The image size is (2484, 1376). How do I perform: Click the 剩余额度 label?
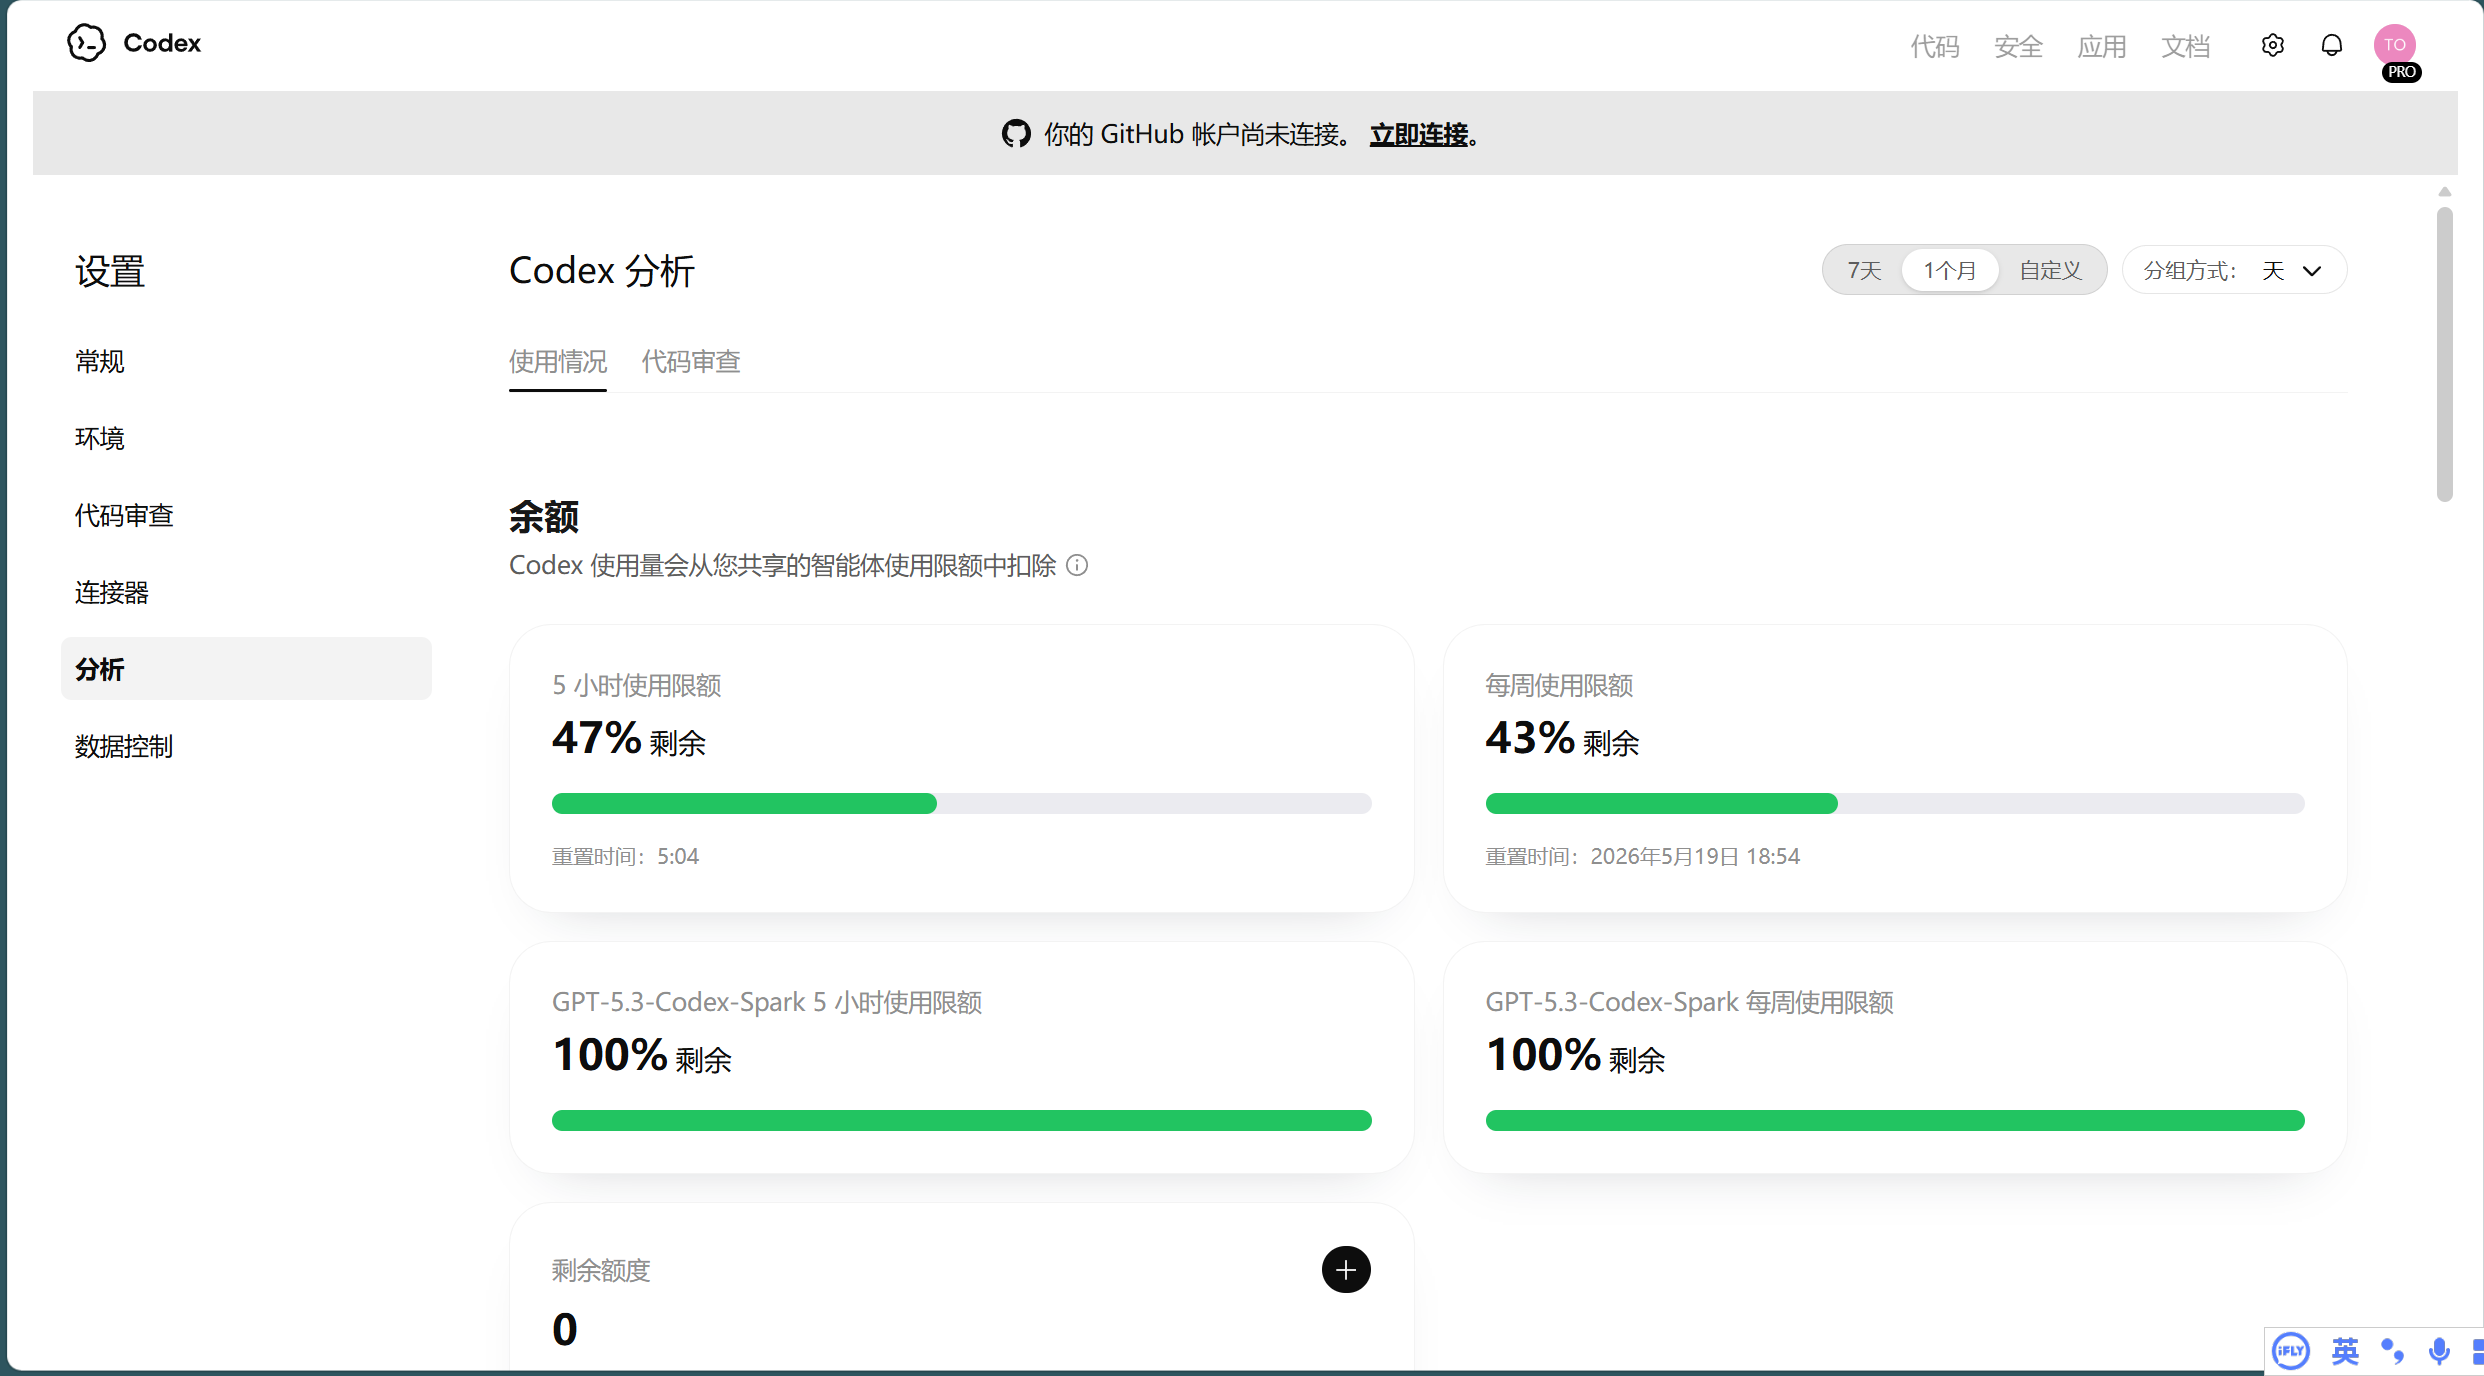[601, 1271]
